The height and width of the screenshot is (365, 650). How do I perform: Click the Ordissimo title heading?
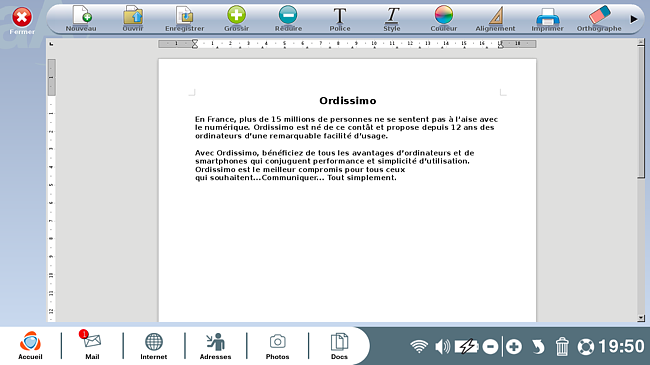[x=348, y=101]
